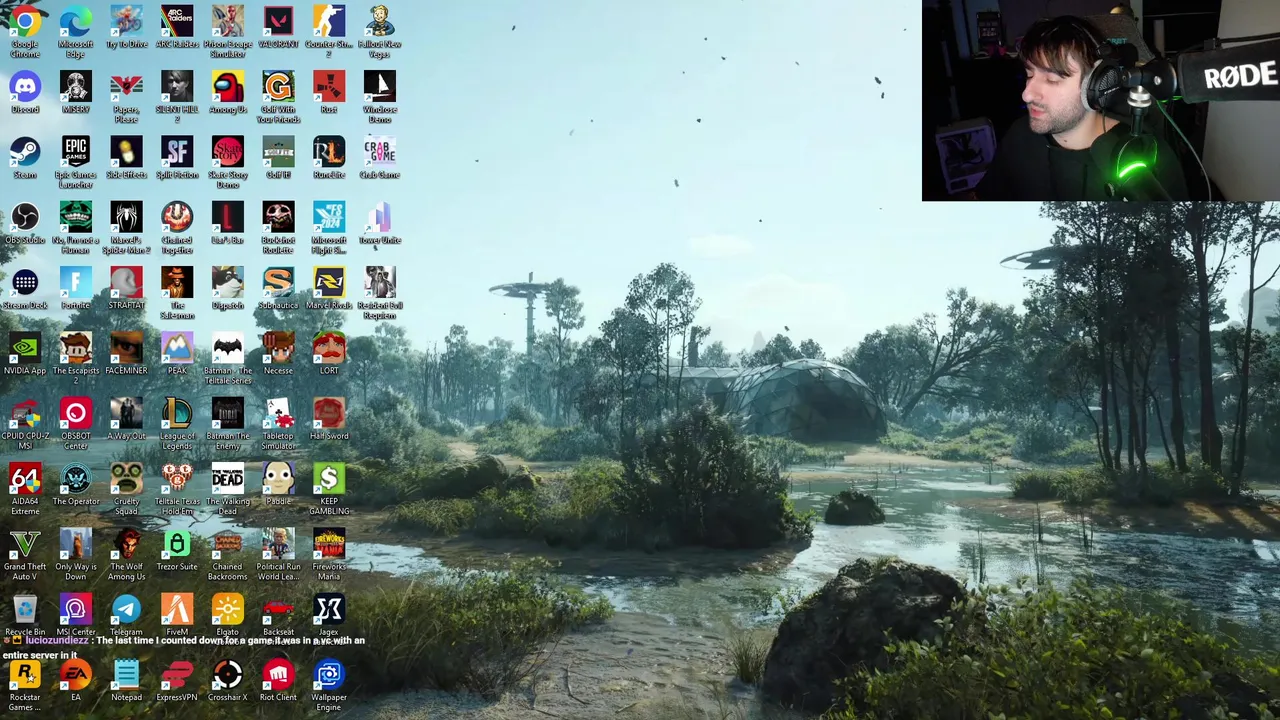The image size is (1280, 720).
Task: Click the Marvel's Spider-Man 2 icon
Action: [126, 217]
